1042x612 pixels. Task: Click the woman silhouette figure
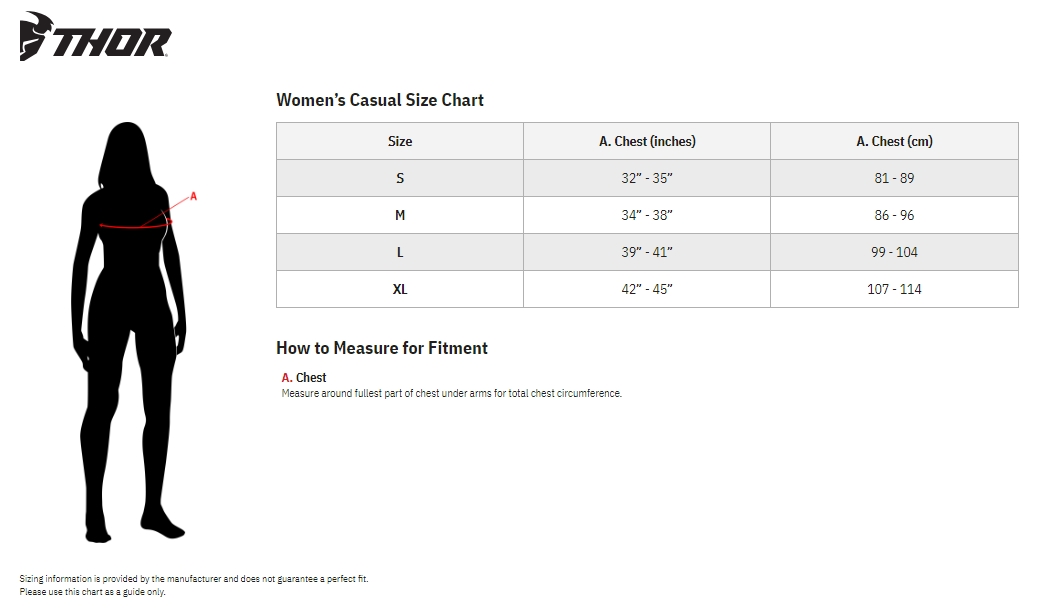coord(128,330)
